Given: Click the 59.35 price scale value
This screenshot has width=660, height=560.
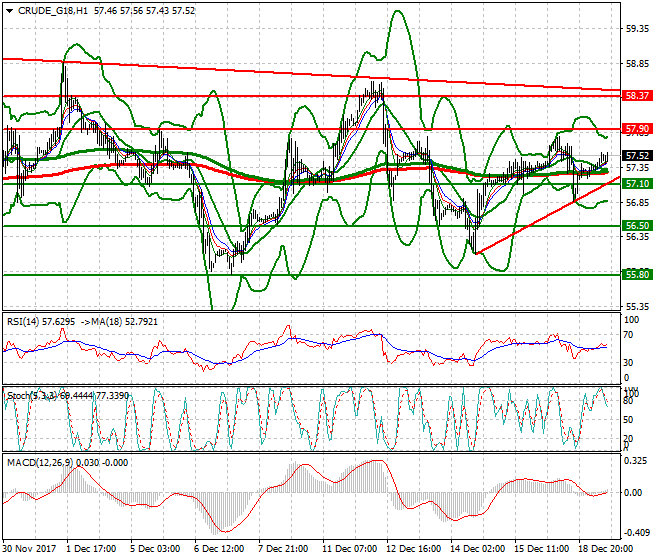Looking at the screenshot, I should [x=636, y=29].
